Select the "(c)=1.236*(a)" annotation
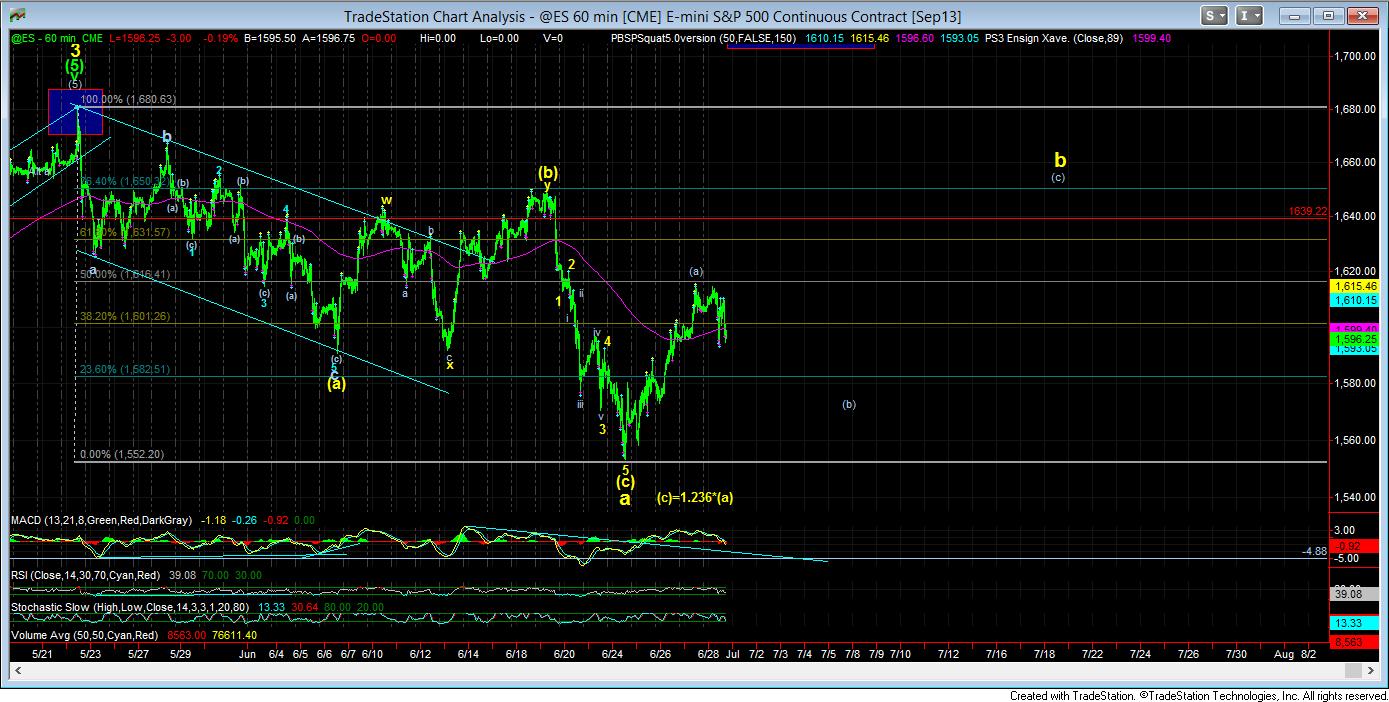 point(695,497)
